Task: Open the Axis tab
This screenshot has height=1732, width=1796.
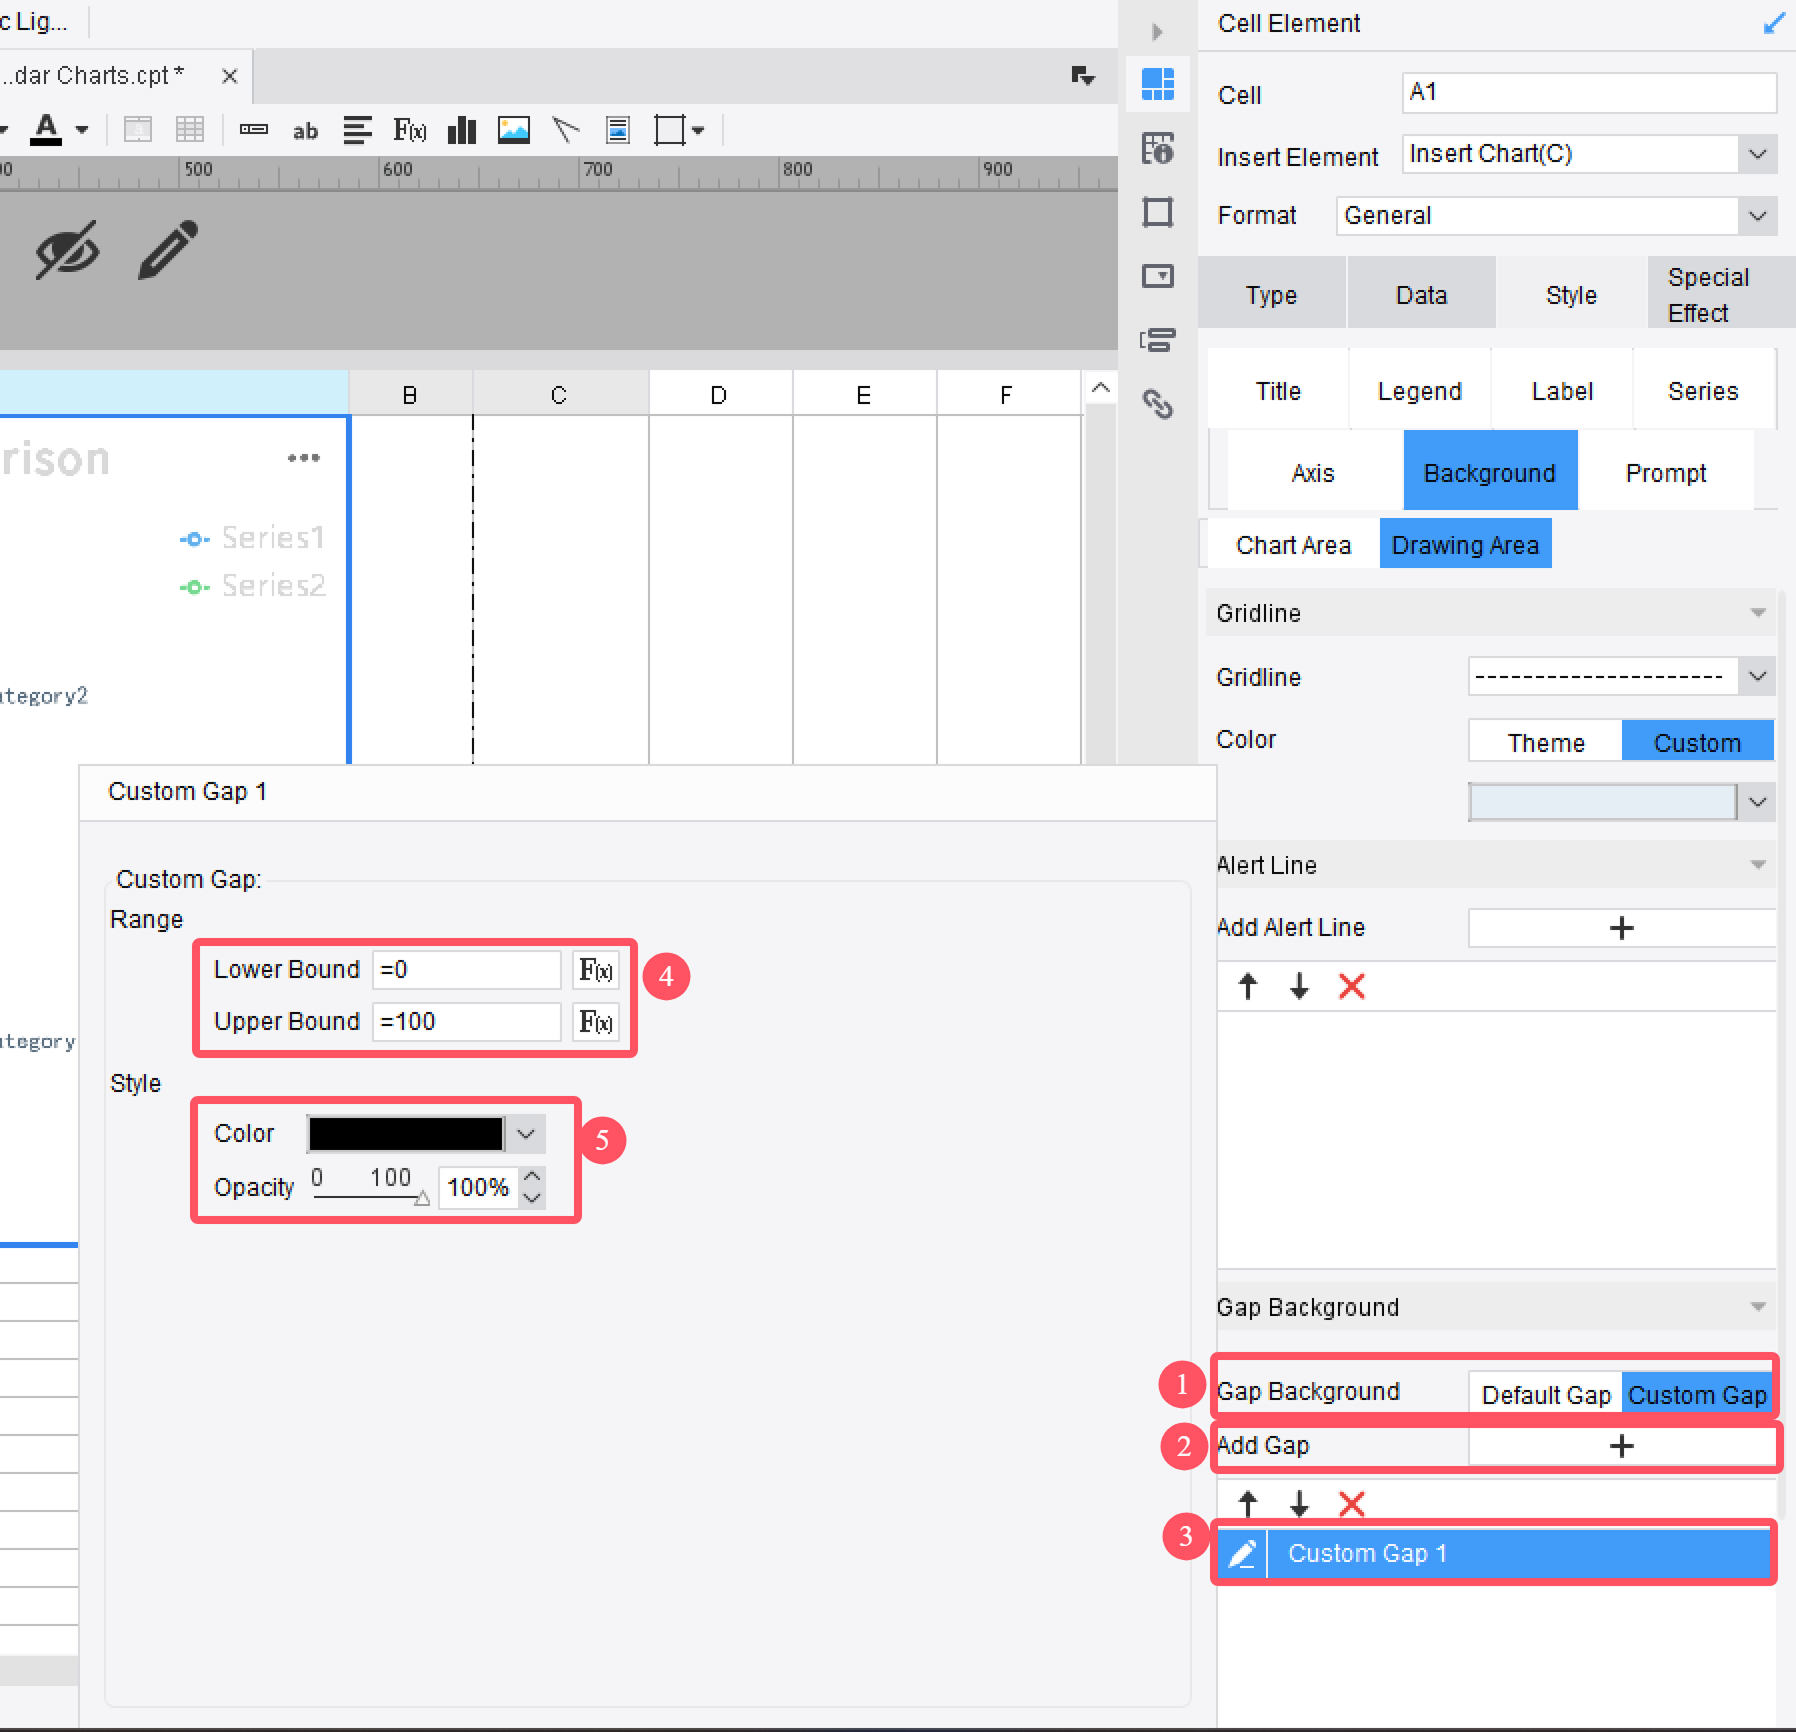Action: click(x=1313, y=472)
